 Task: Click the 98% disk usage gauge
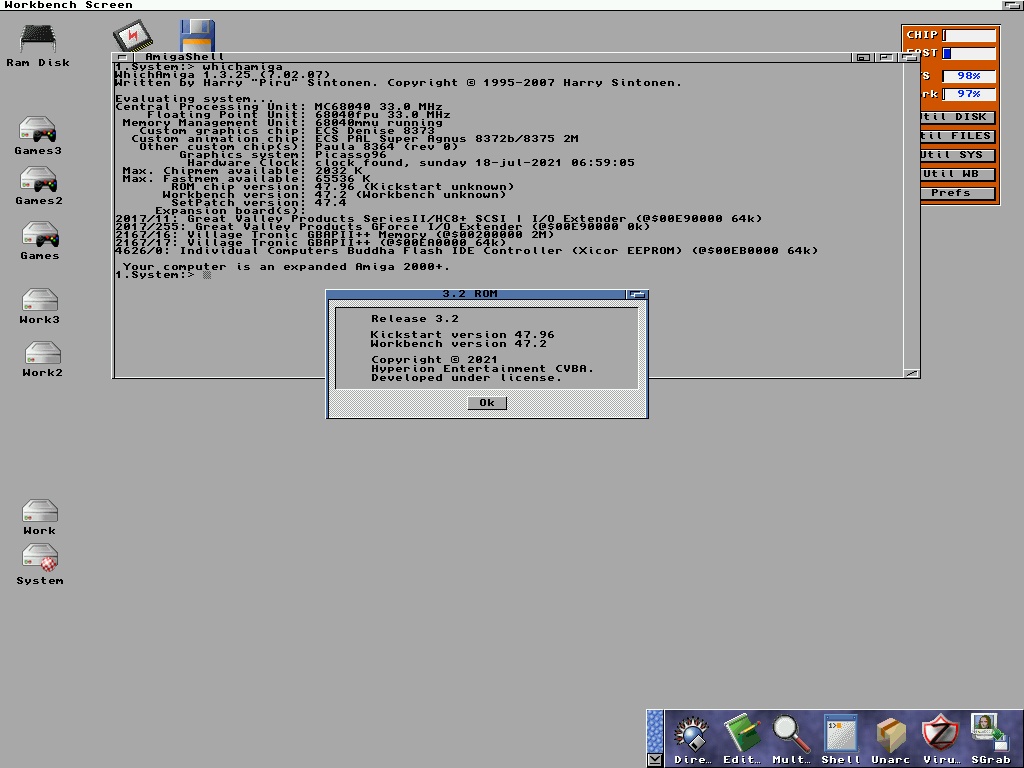point(970,76)
